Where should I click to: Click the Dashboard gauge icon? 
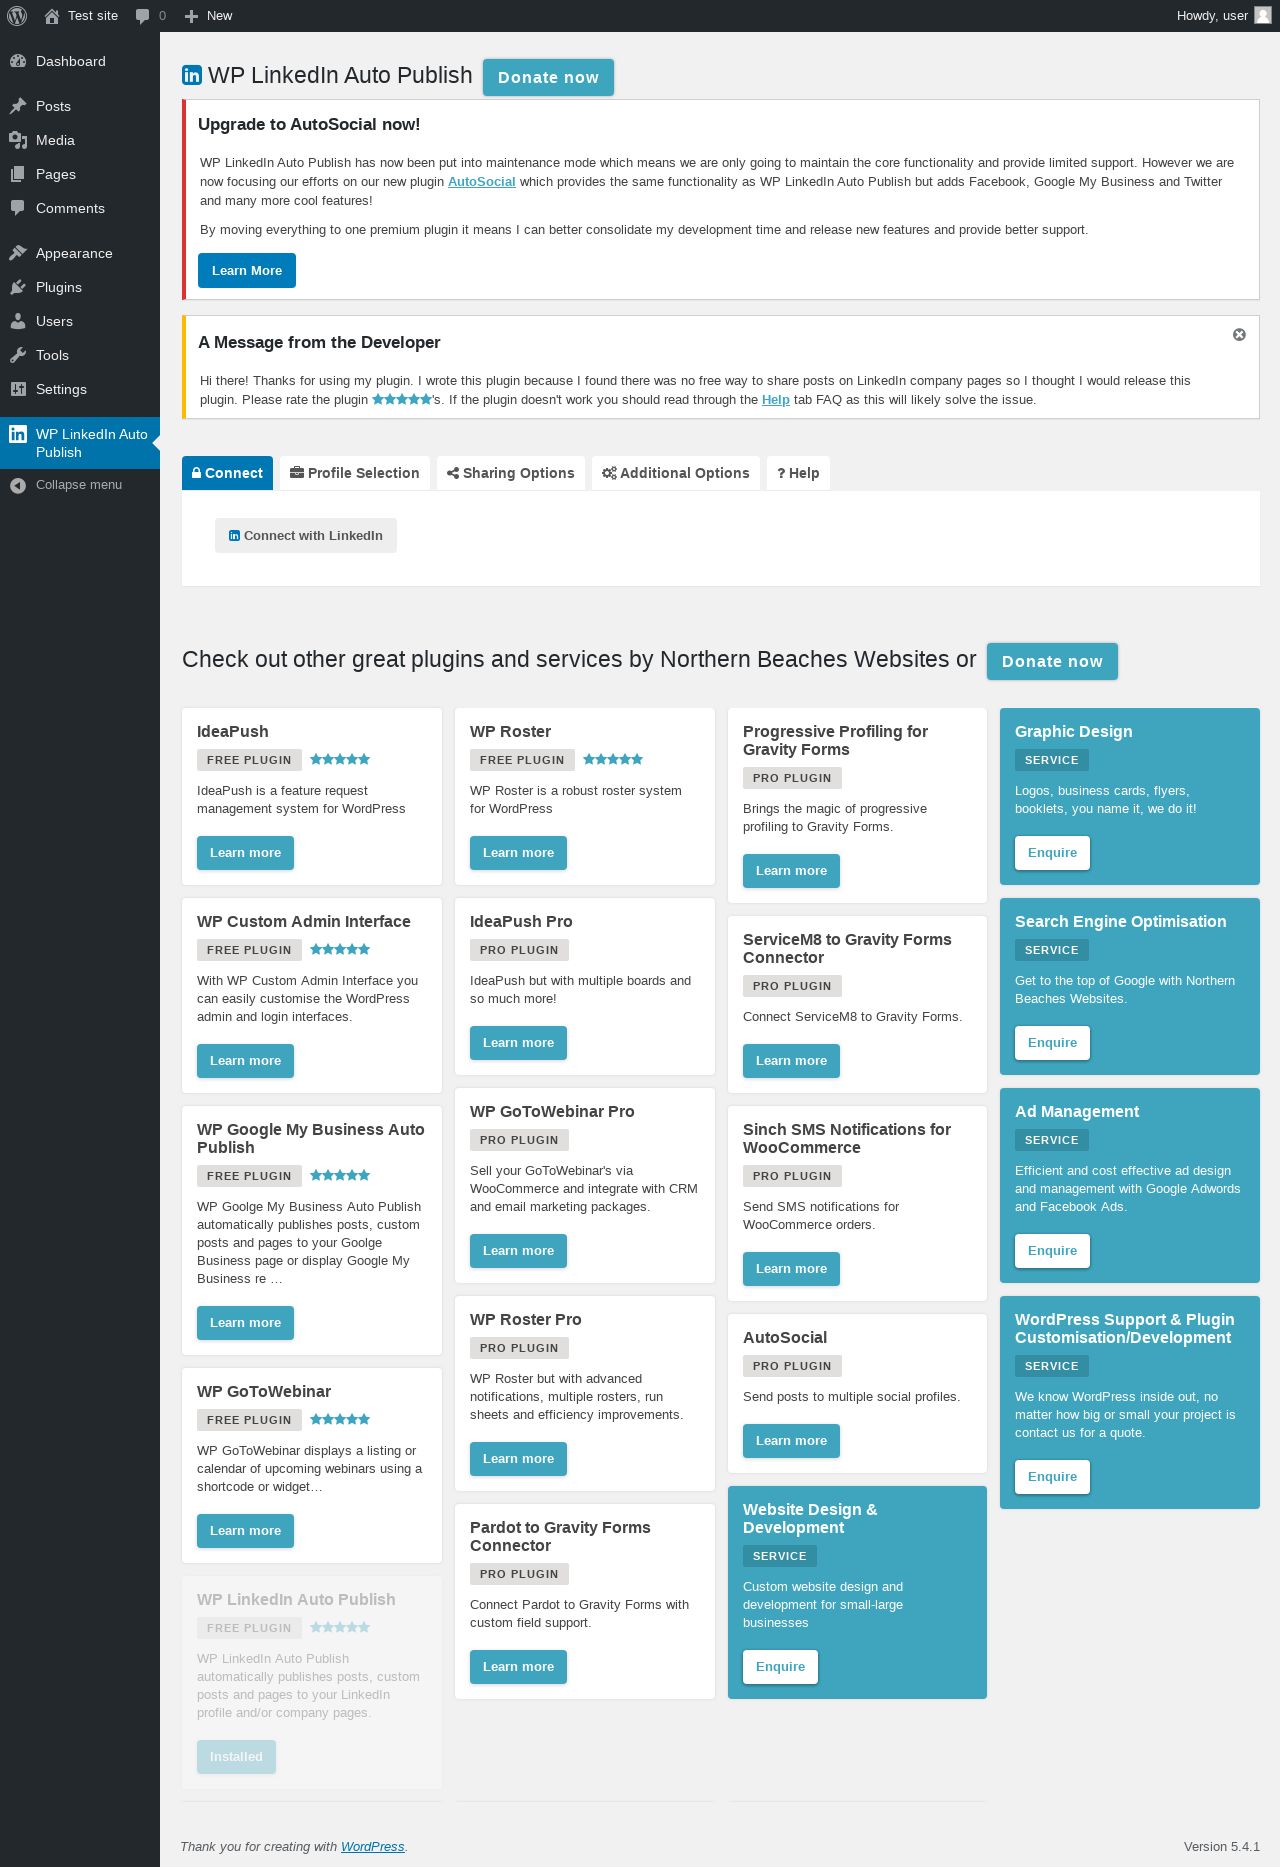click(18, 61)
